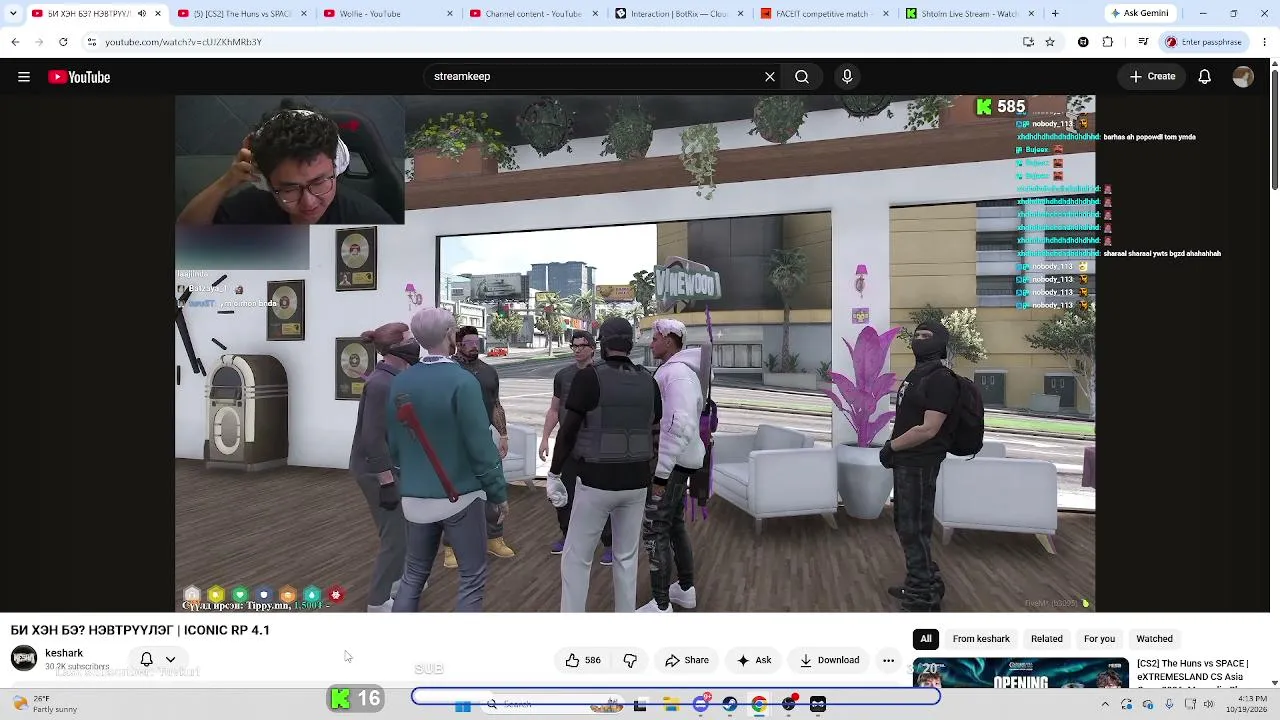The width and height of the screenshot is (1280, 720).
Task: Click the video player to pause
Action: [x=635, y=353]
